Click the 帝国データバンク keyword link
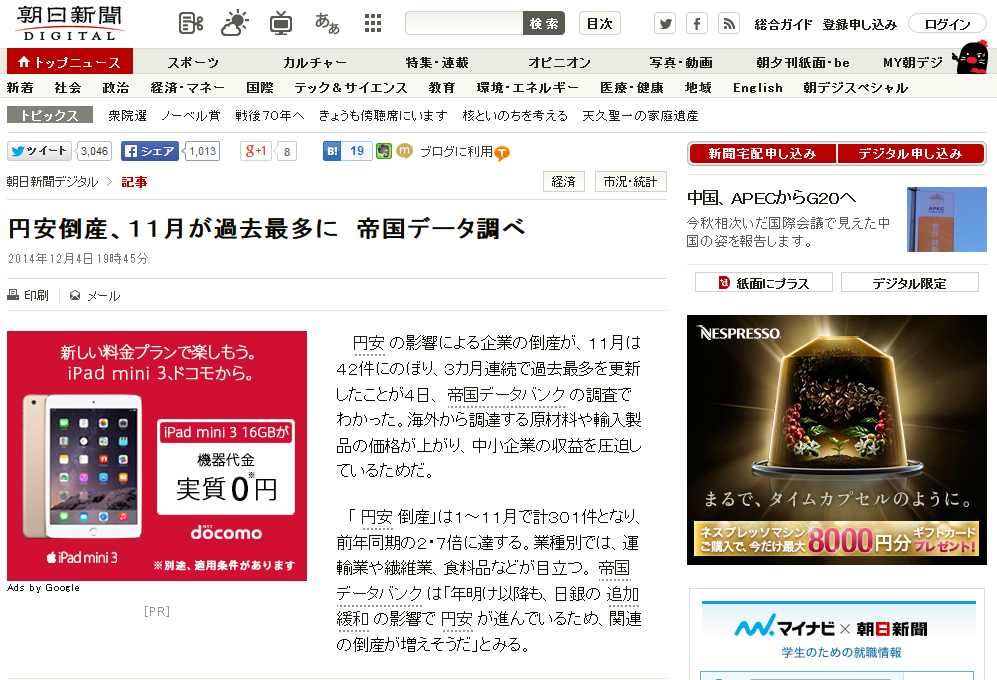Image resolution: width=997 pixels, height=680 pixels. click(x=506, y=395)
